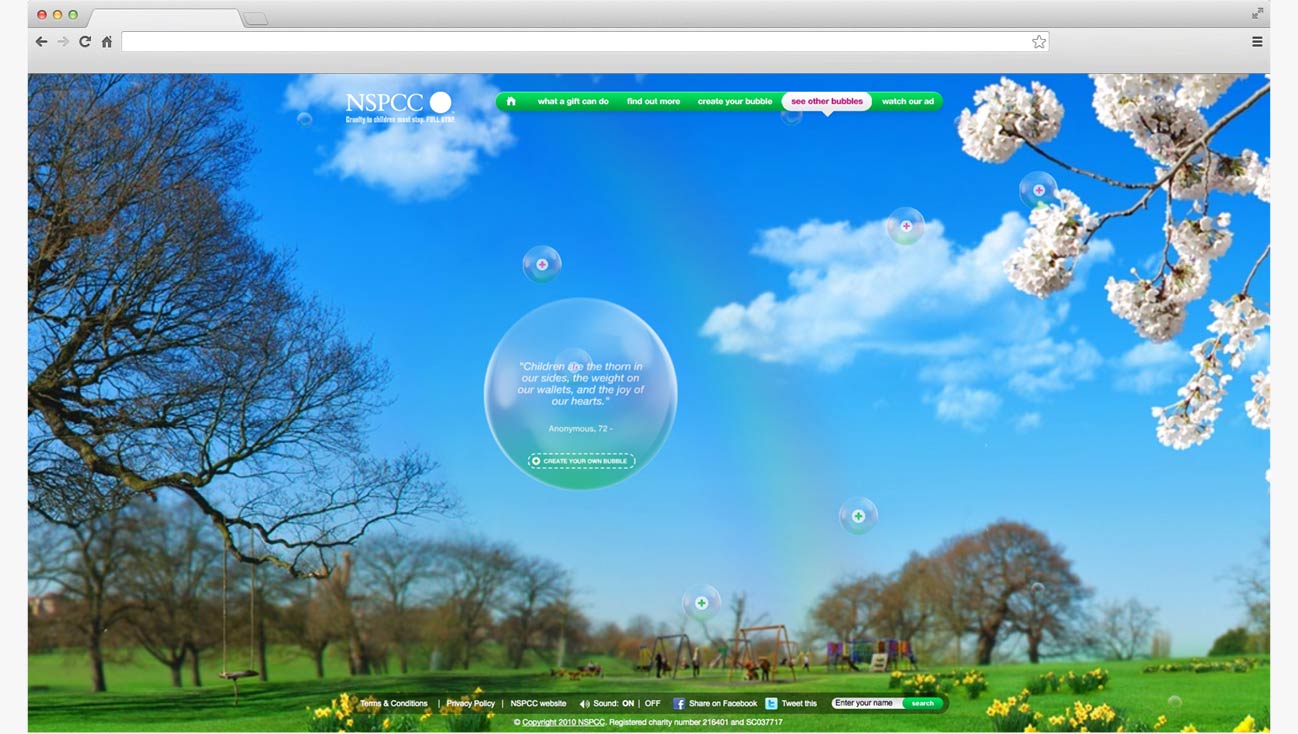This screenshot has width=1298, height=734.
Task: Reload the page with the refresh icon
Action: pos(85,42)
